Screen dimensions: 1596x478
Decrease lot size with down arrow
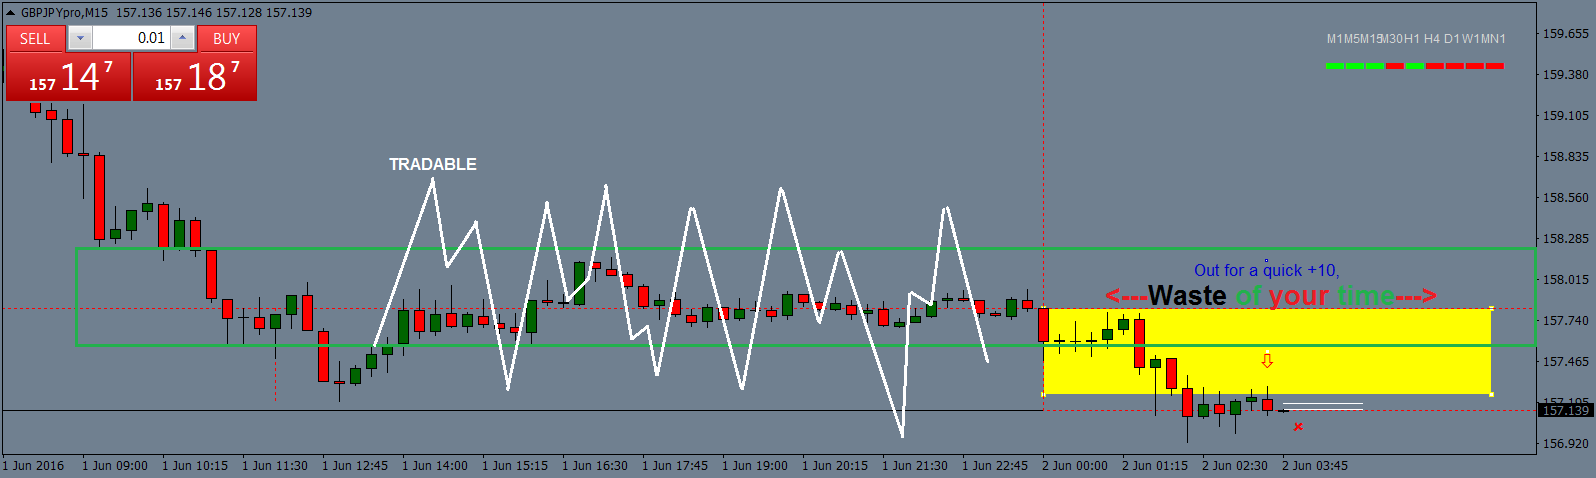[x=79, y=38]
